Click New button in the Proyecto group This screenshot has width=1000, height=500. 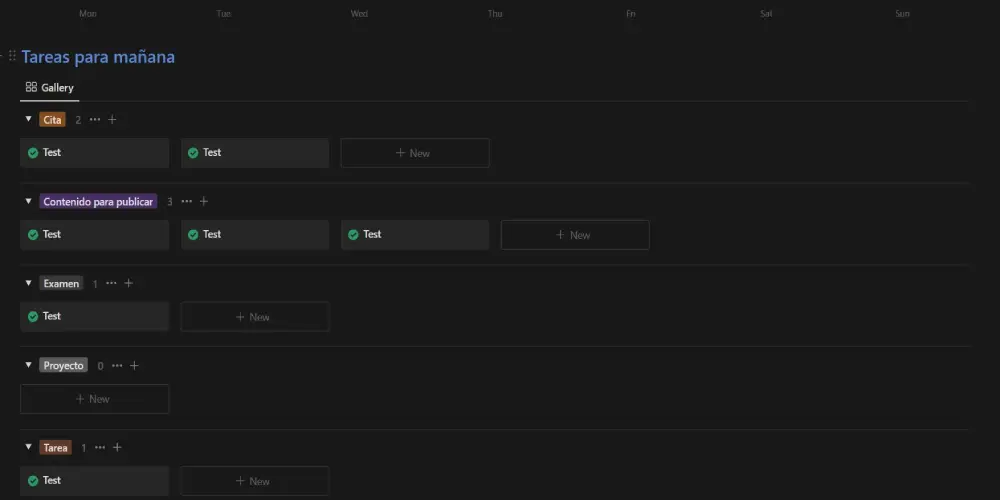pos(94,399)
